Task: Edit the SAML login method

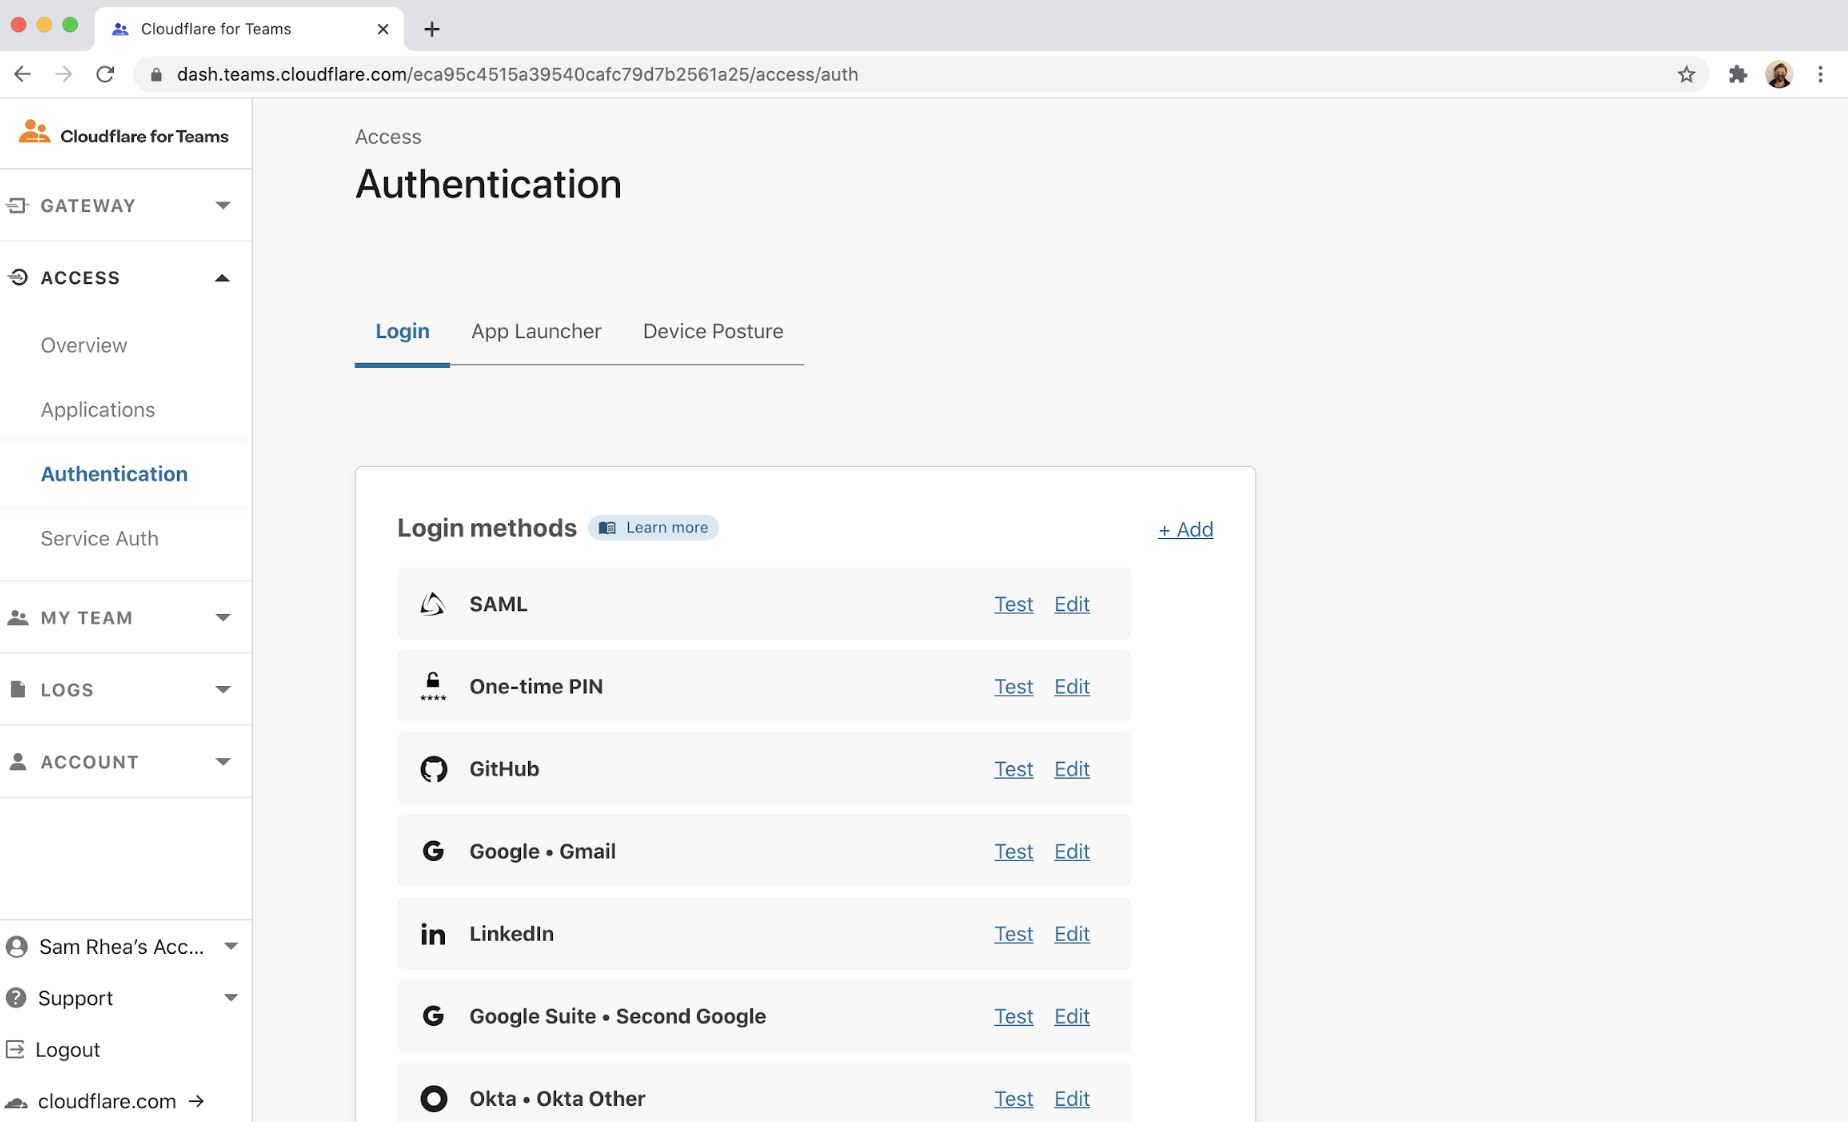Action: (x=1072, y=604)
